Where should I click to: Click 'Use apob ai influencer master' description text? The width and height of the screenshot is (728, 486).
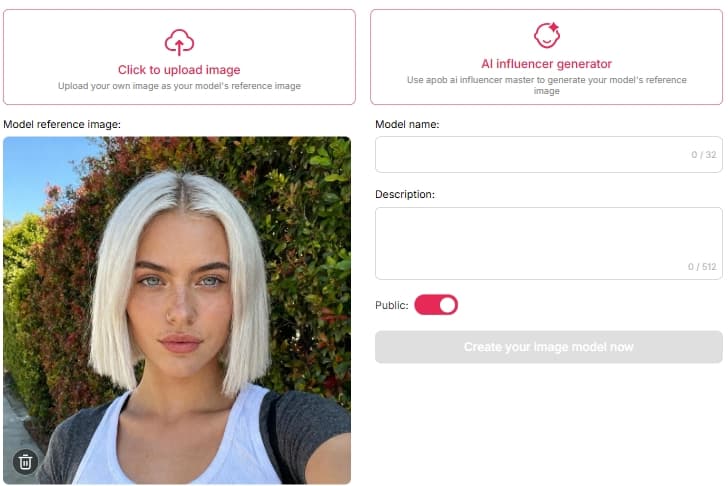(546, 85)
